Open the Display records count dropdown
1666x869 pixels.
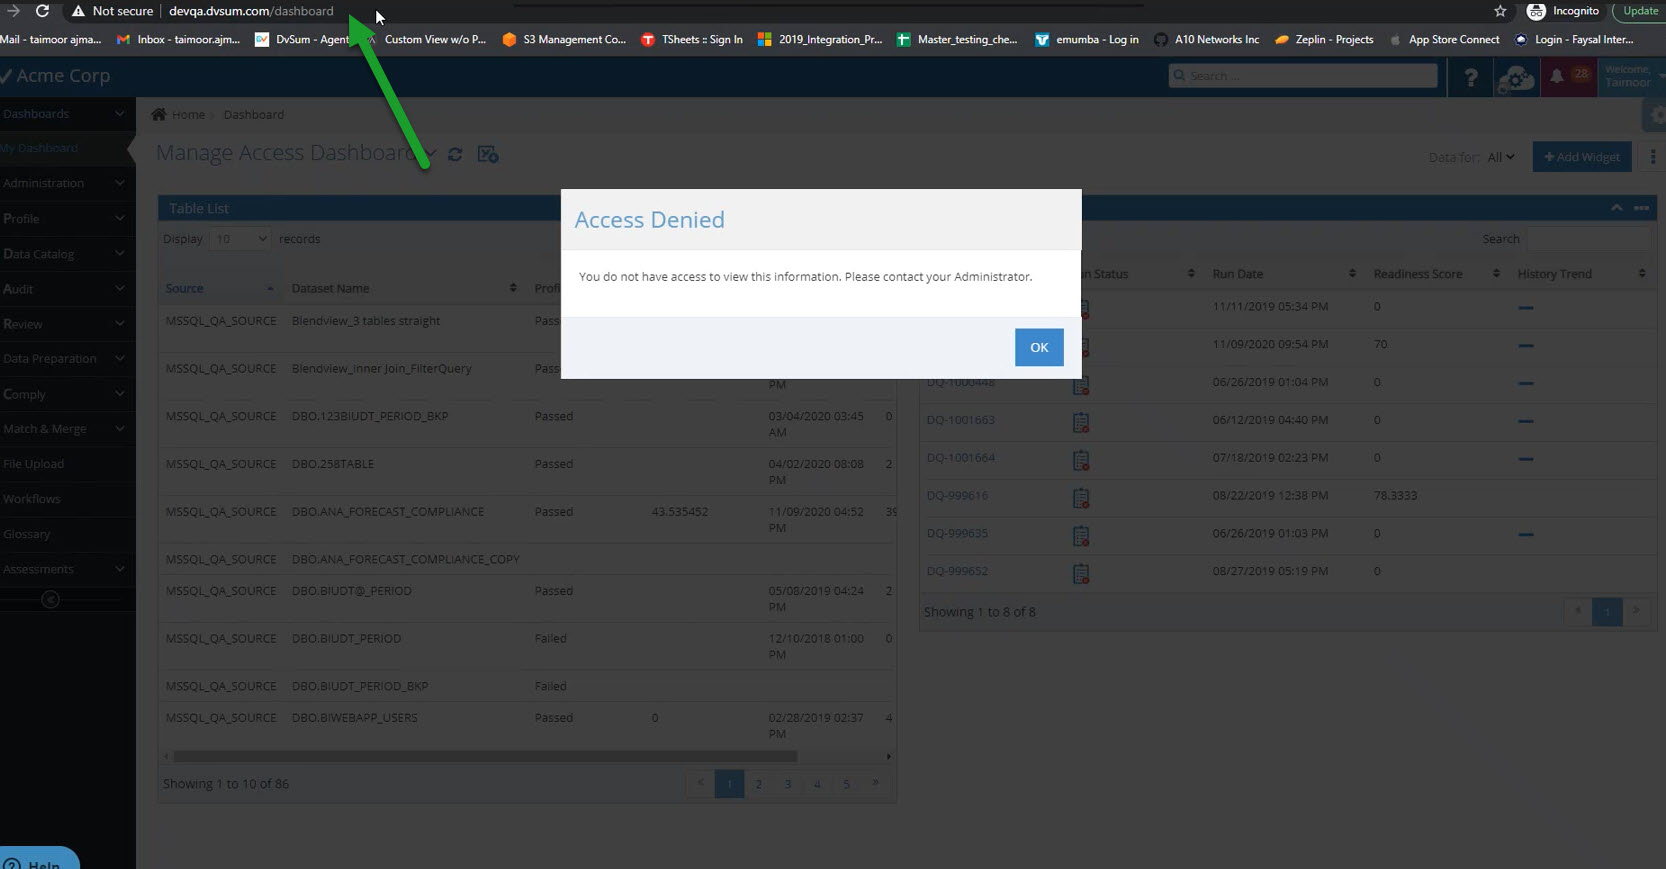[241, 239]
